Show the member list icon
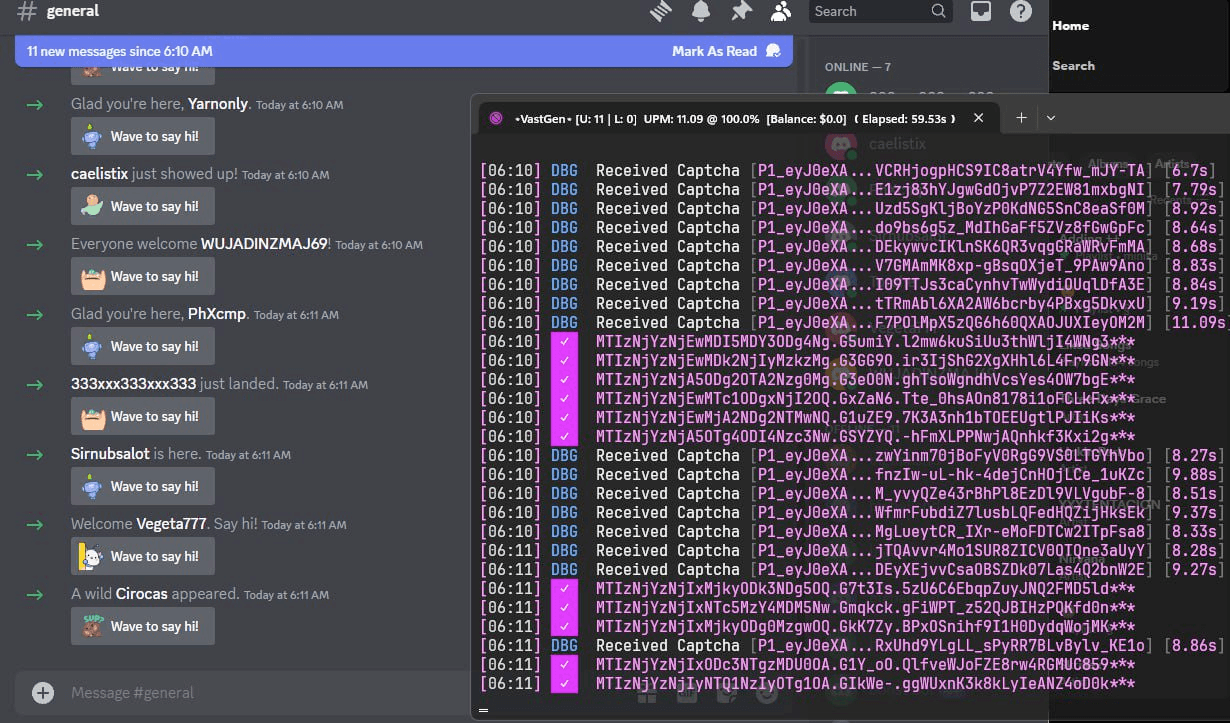1230x723 pixels. point(781,12)
